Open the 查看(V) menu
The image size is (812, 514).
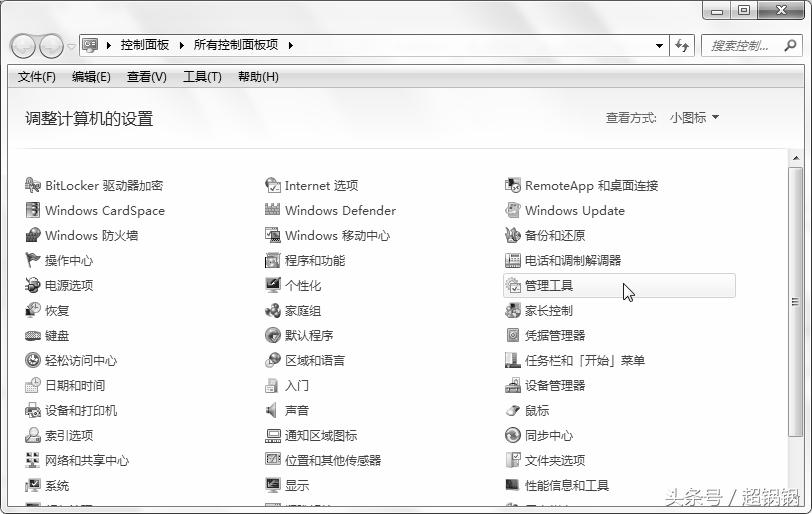click(147, 77)
